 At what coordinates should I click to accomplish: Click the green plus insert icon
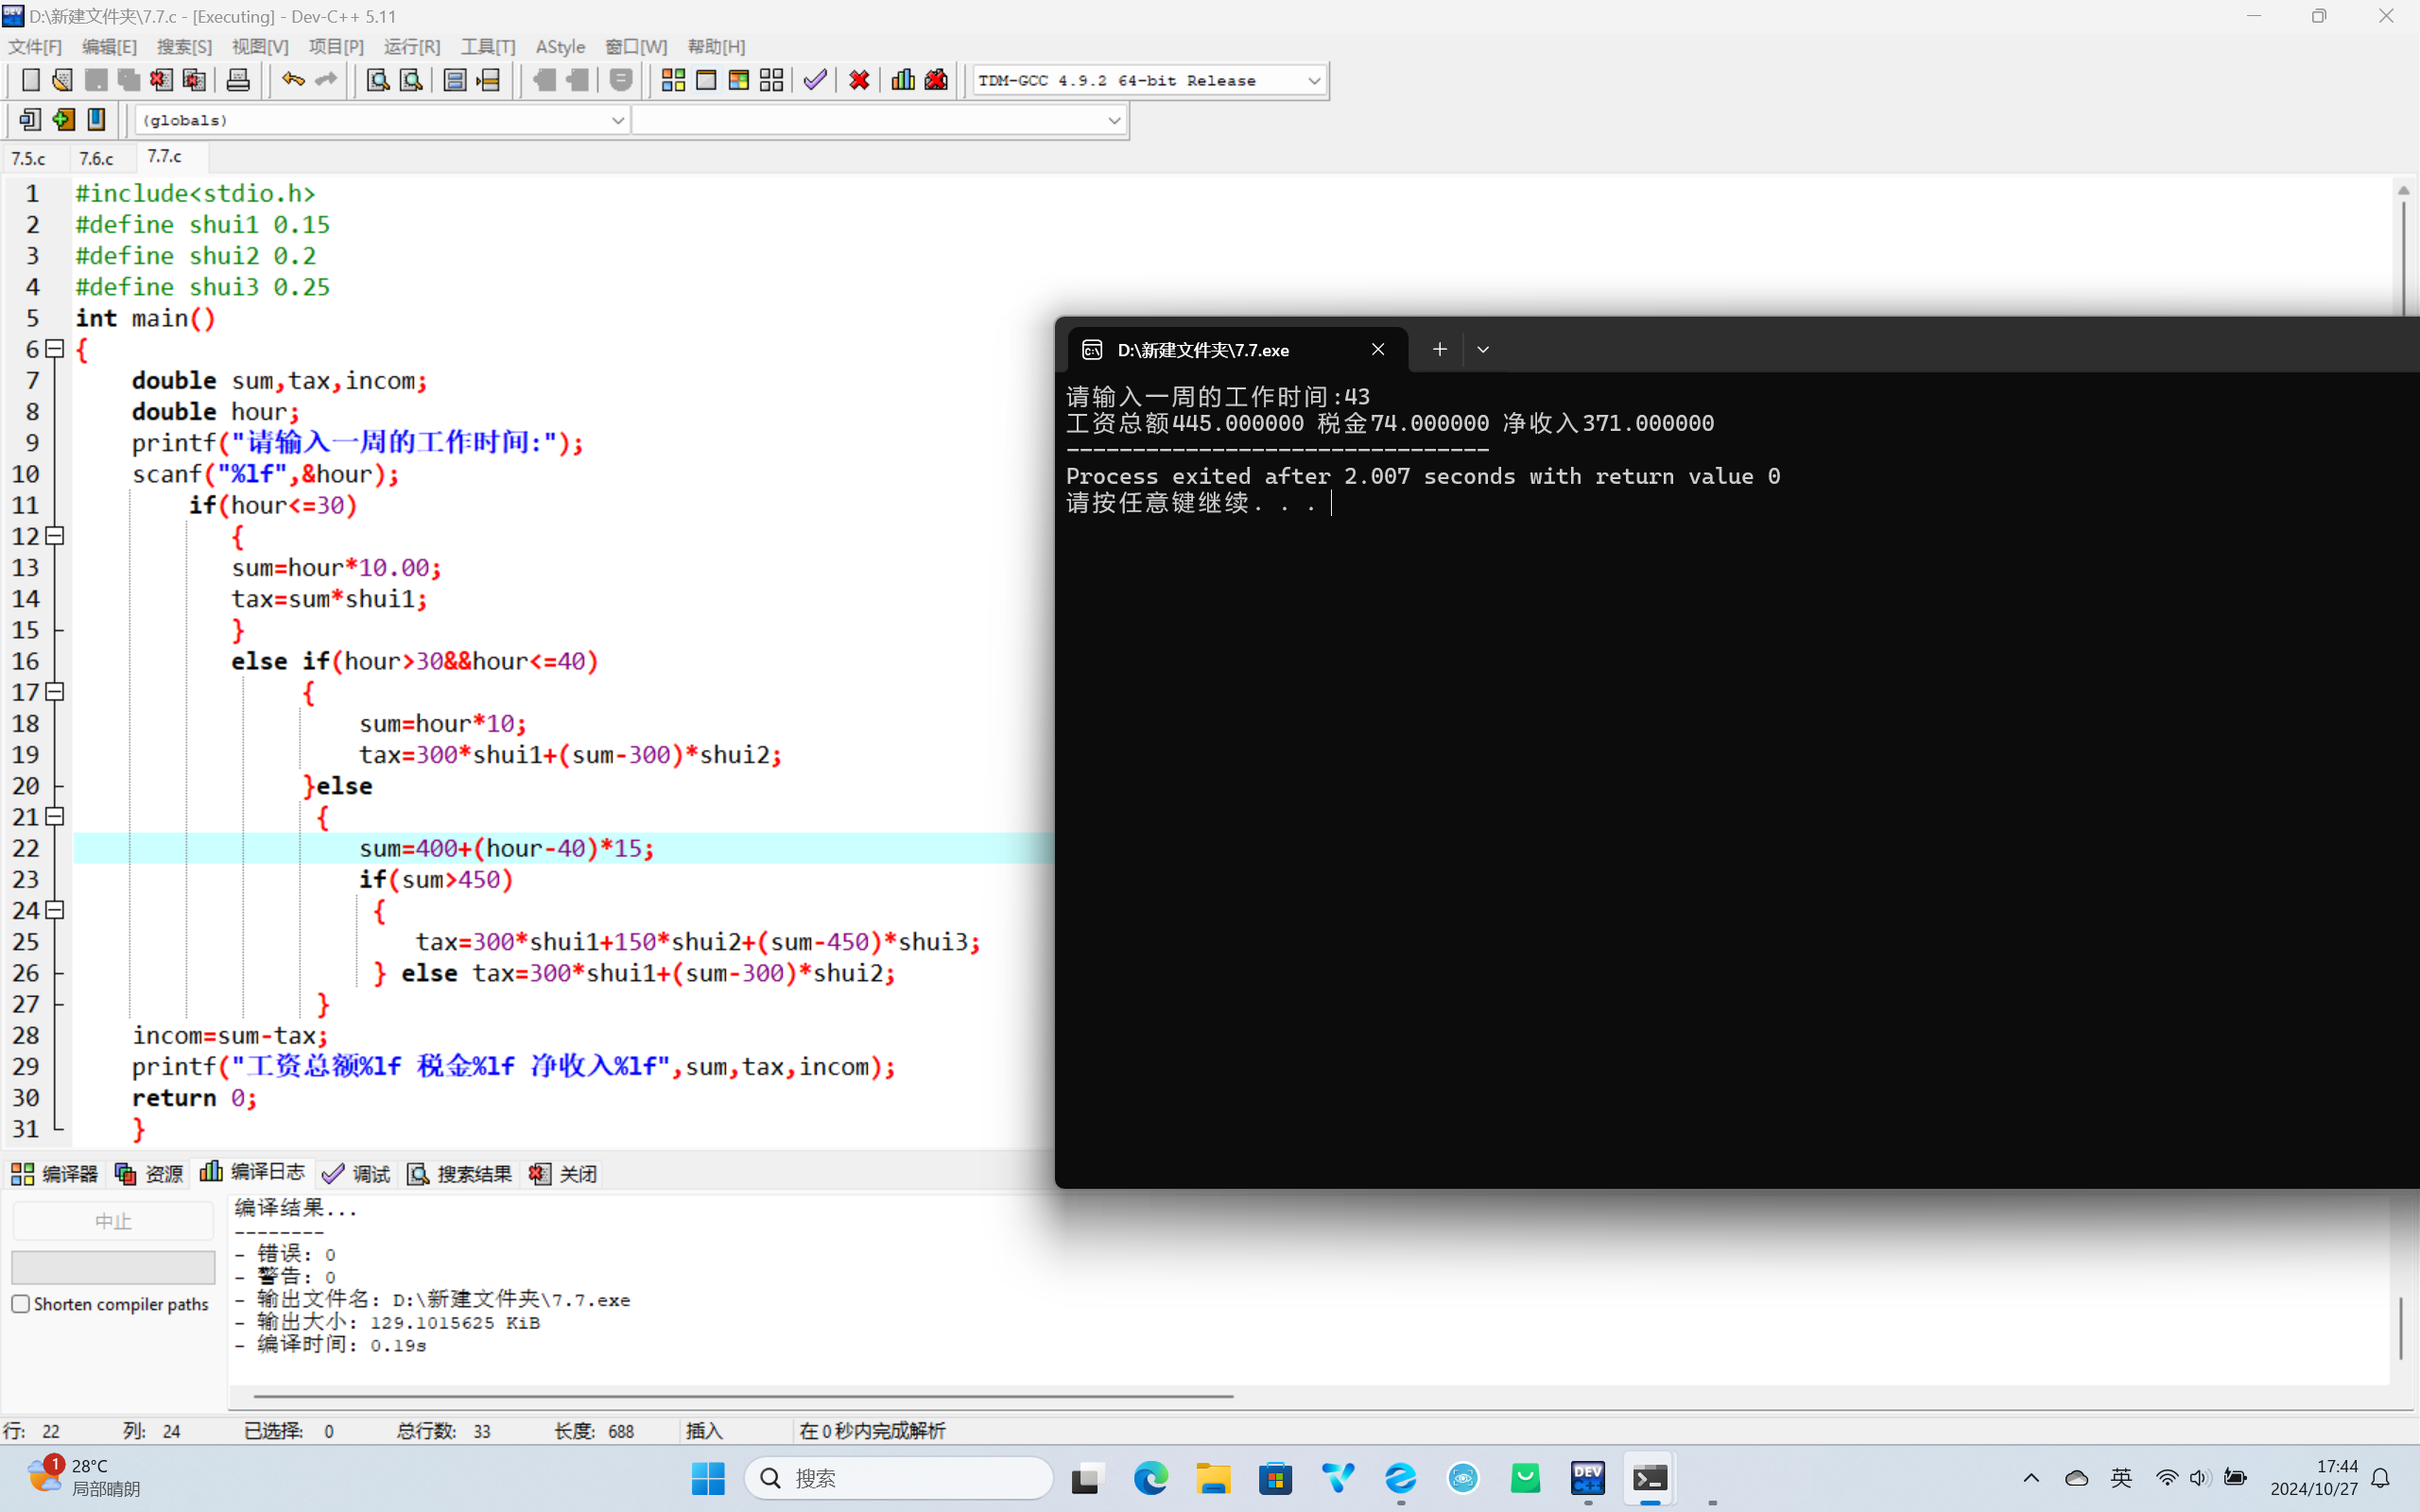click(x=63, y=120)
